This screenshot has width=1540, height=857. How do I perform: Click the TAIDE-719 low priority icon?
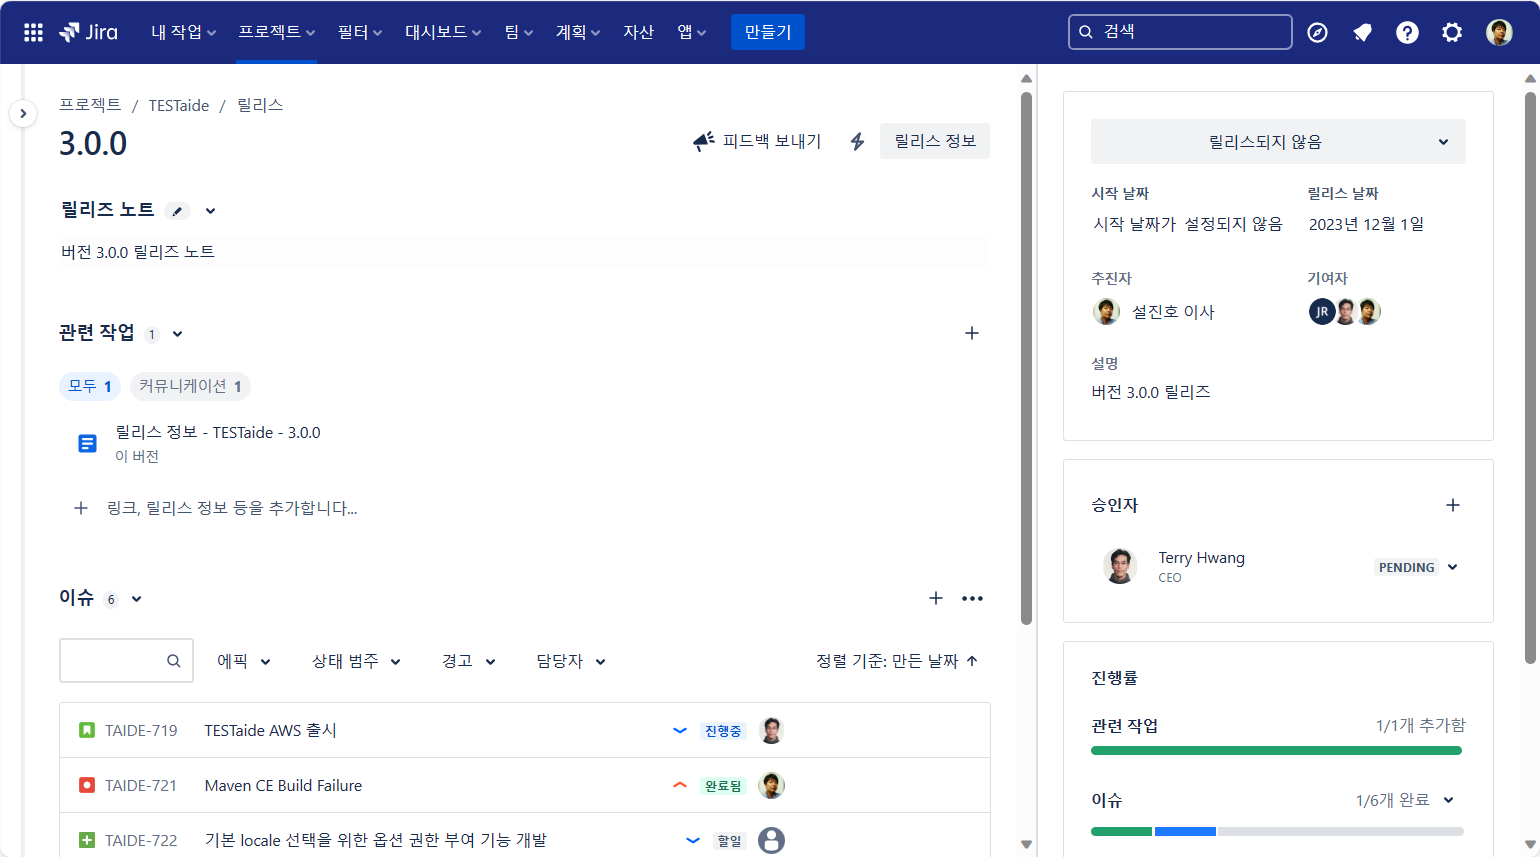680,730
